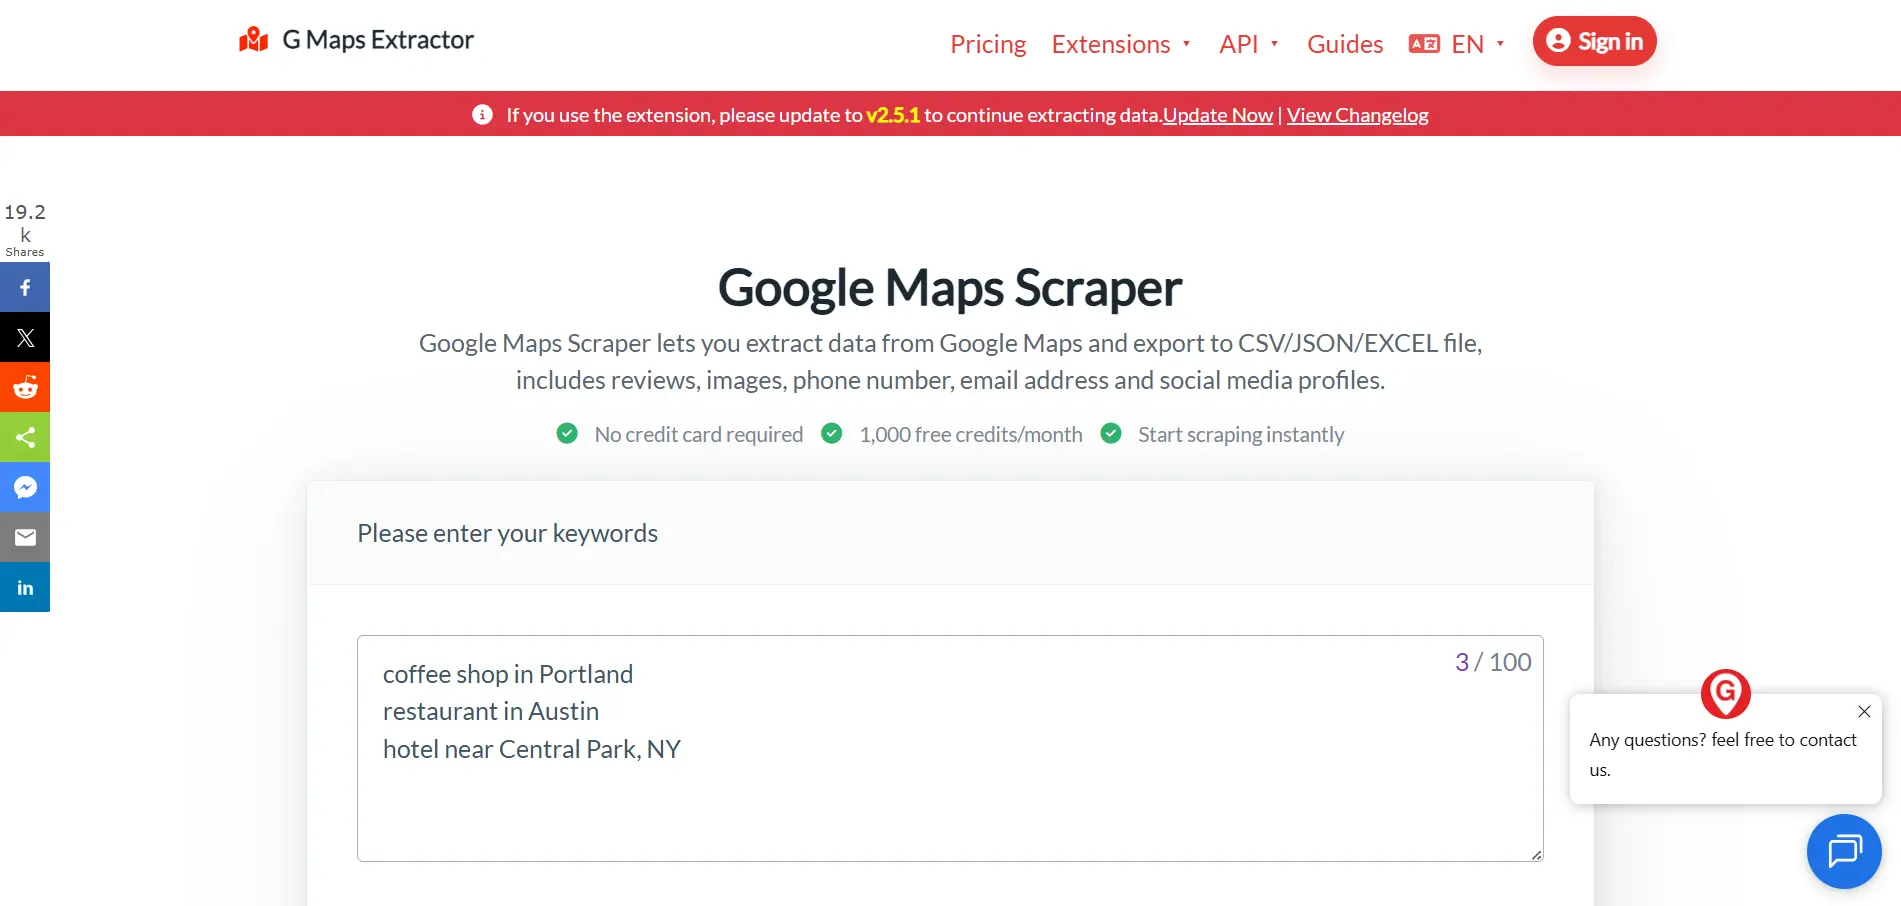Open the Extensions menu

tap(1110, 44)
